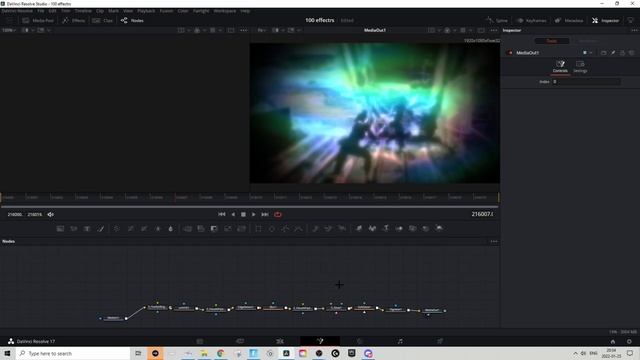Add a Matte Control node

(x=214, y=229)
